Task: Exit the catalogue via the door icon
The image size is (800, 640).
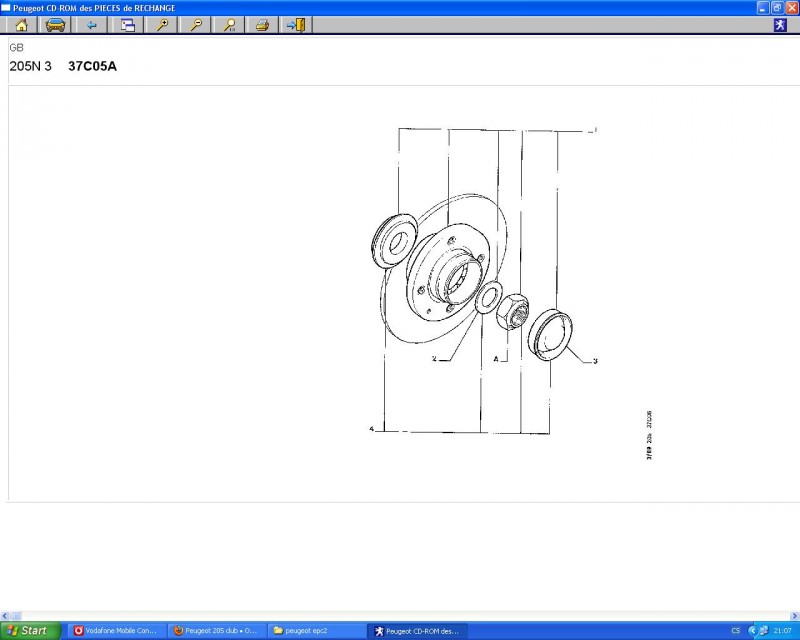Action: point(295,25)
